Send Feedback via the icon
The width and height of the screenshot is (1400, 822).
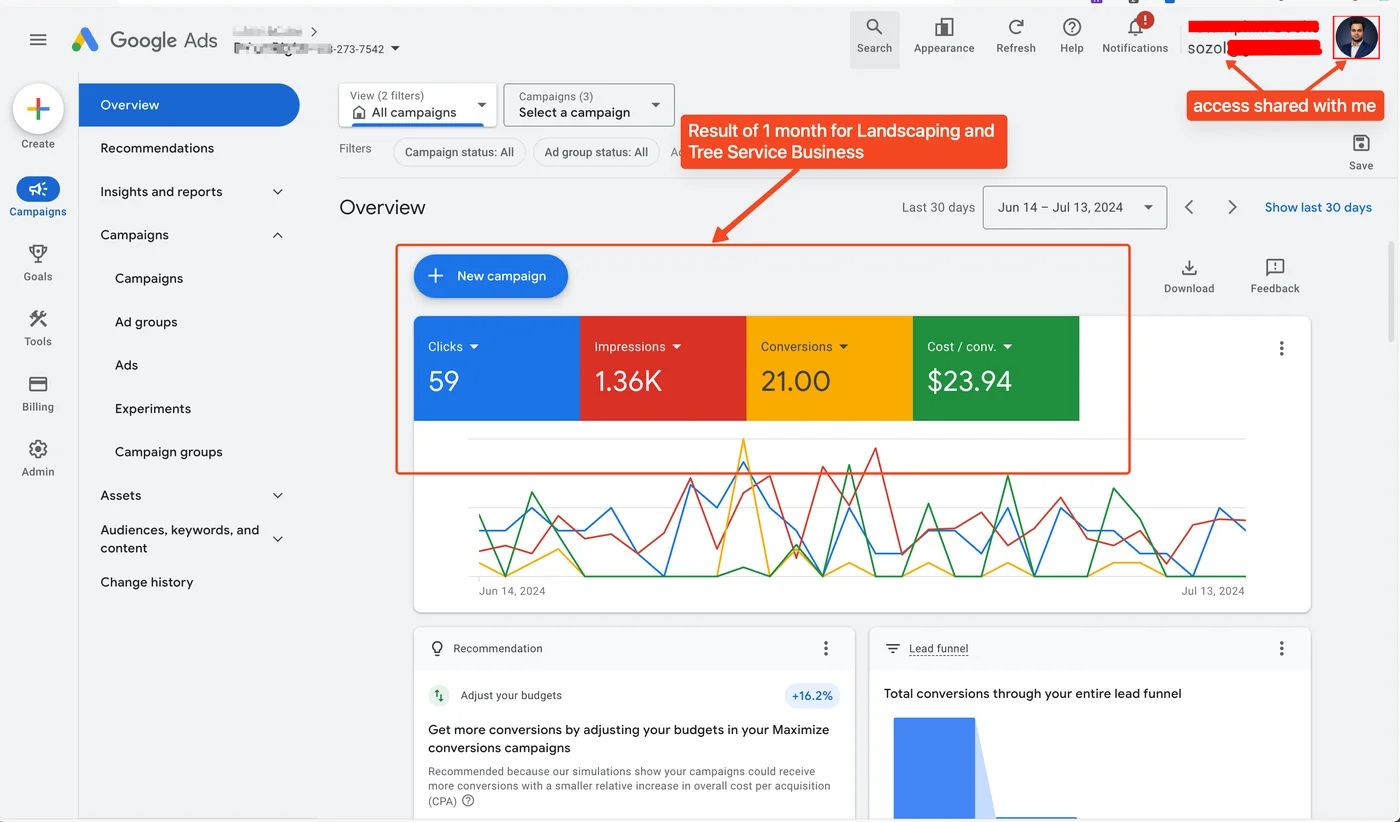point(1275,276)
